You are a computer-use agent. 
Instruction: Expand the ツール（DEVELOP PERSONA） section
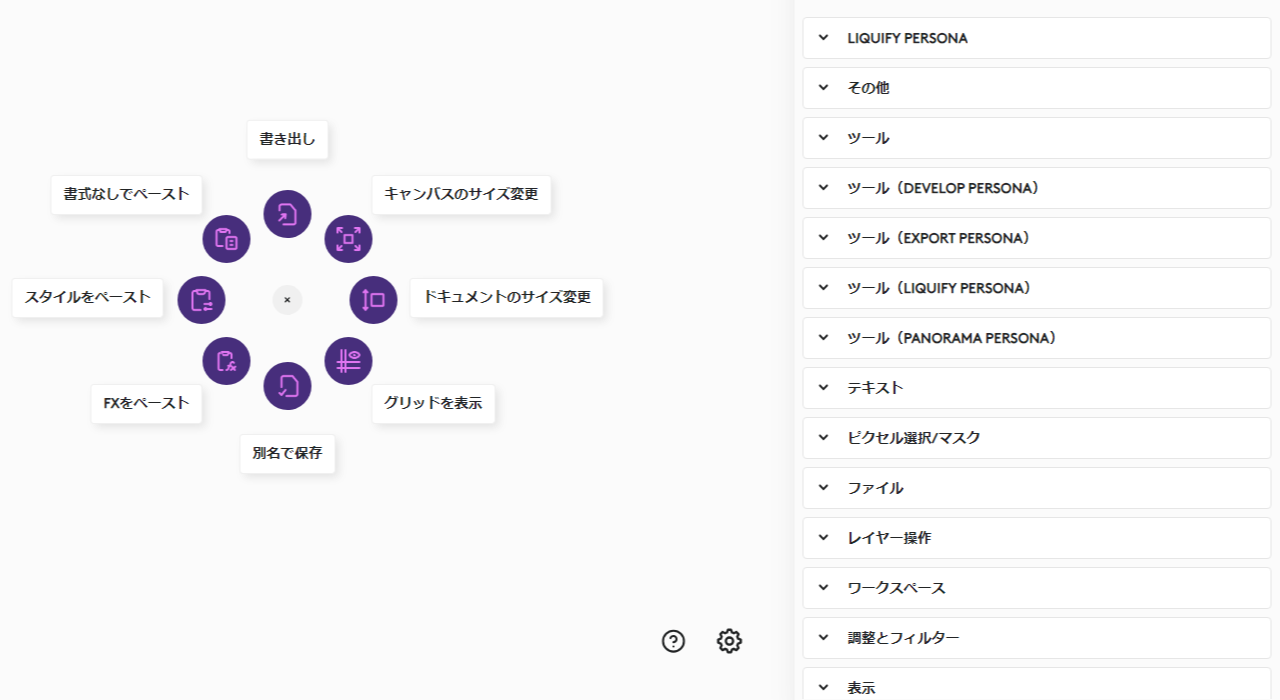(x=1036, y=188)
